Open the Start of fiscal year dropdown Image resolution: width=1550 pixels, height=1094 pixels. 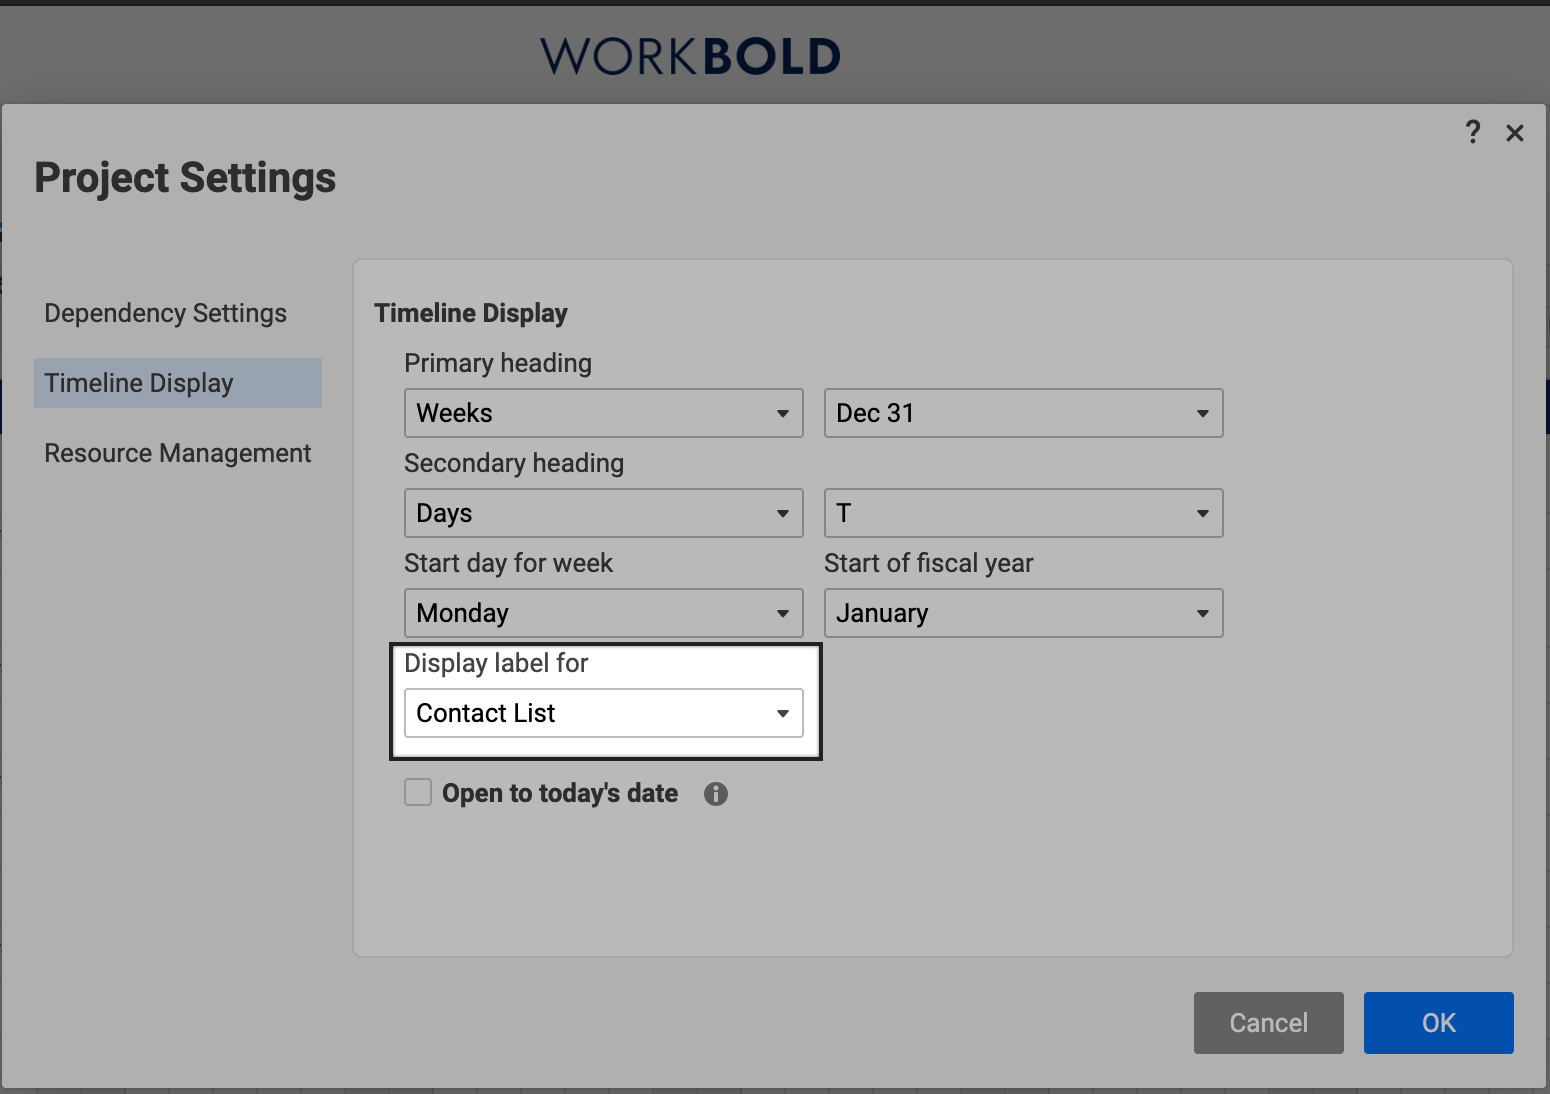pyautogui.click(x=1023, y=613)
